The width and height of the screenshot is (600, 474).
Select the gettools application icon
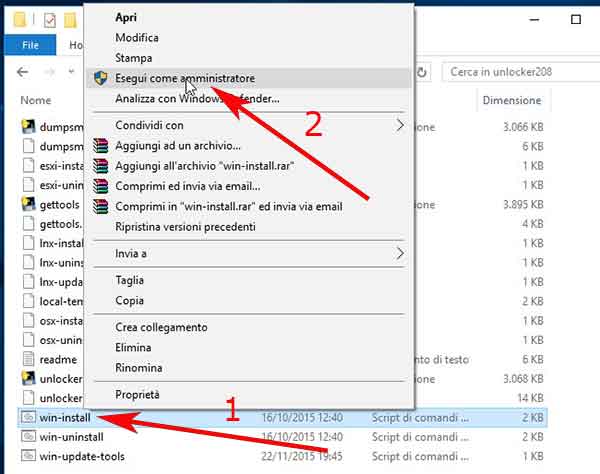pyautogui.click(x=29, y=204)
